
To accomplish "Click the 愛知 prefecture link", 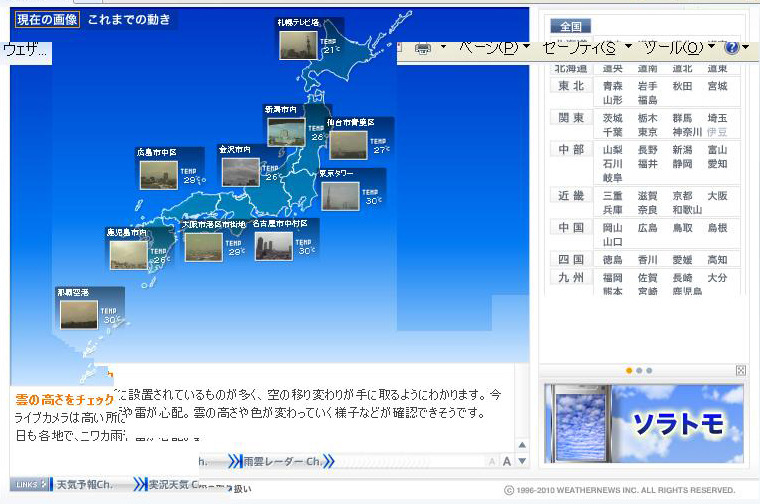I will coord(717,164).
